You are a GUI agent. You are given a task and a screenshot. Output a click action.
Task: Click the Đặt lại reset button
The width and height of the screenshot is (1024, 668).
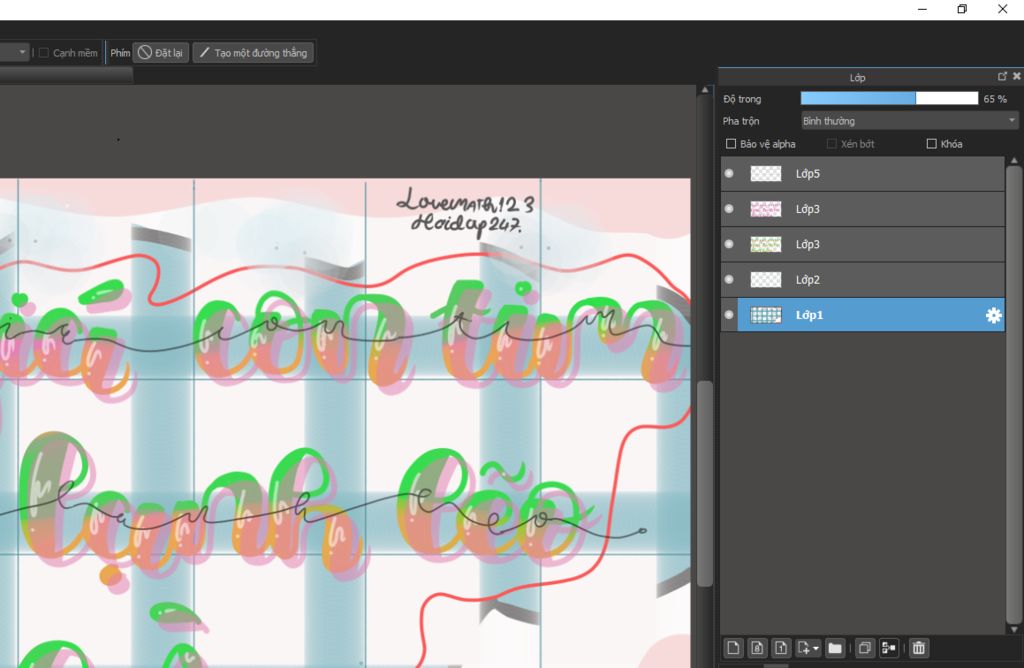[x=160, y=53]
